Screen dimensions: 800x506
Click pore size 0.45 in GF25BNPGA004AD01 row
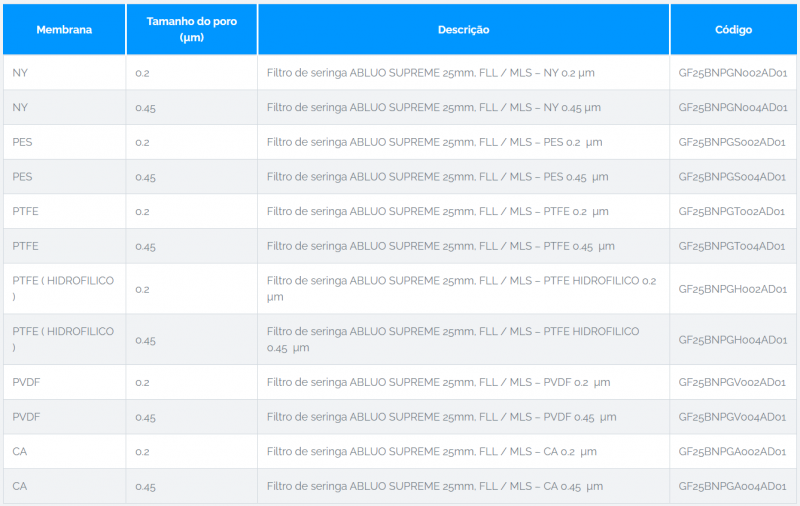145,487
